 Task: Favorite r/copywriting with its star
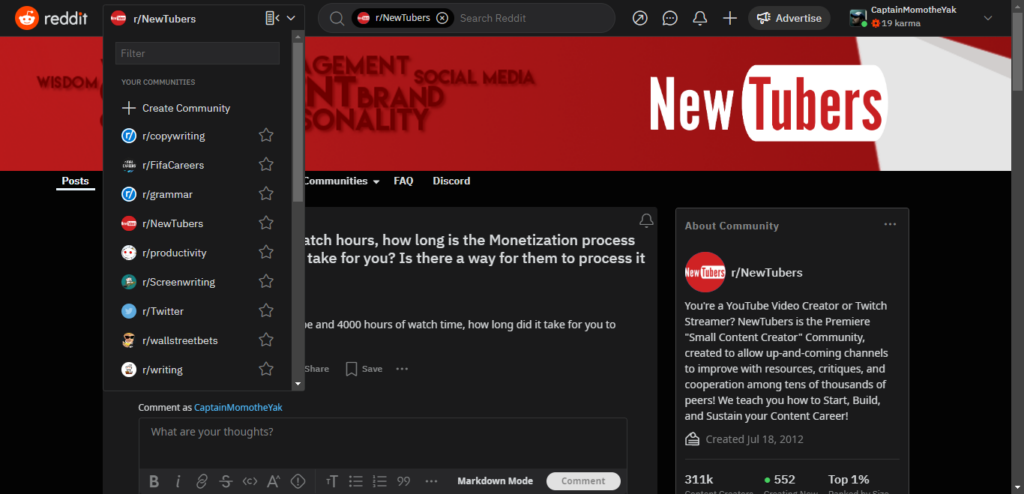pyautogui.click(x=266, y=135)
